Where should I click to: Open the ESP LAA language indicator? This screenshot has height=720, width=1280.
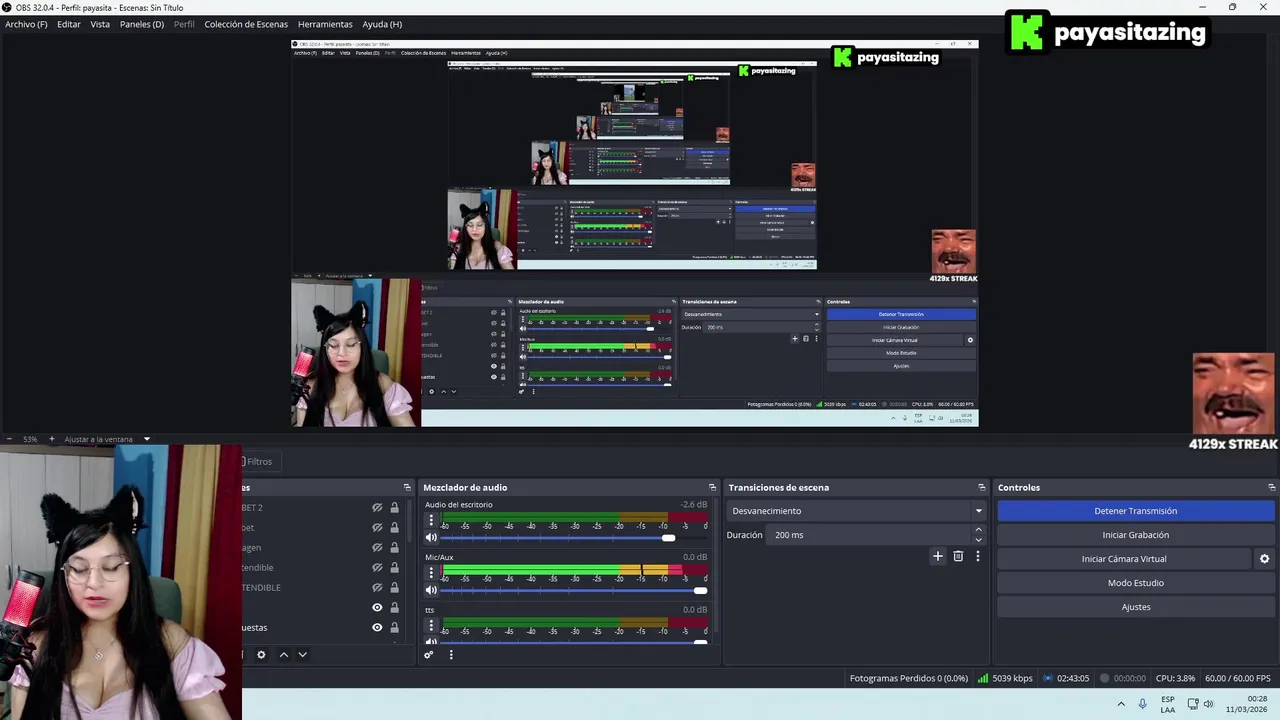1168,704
